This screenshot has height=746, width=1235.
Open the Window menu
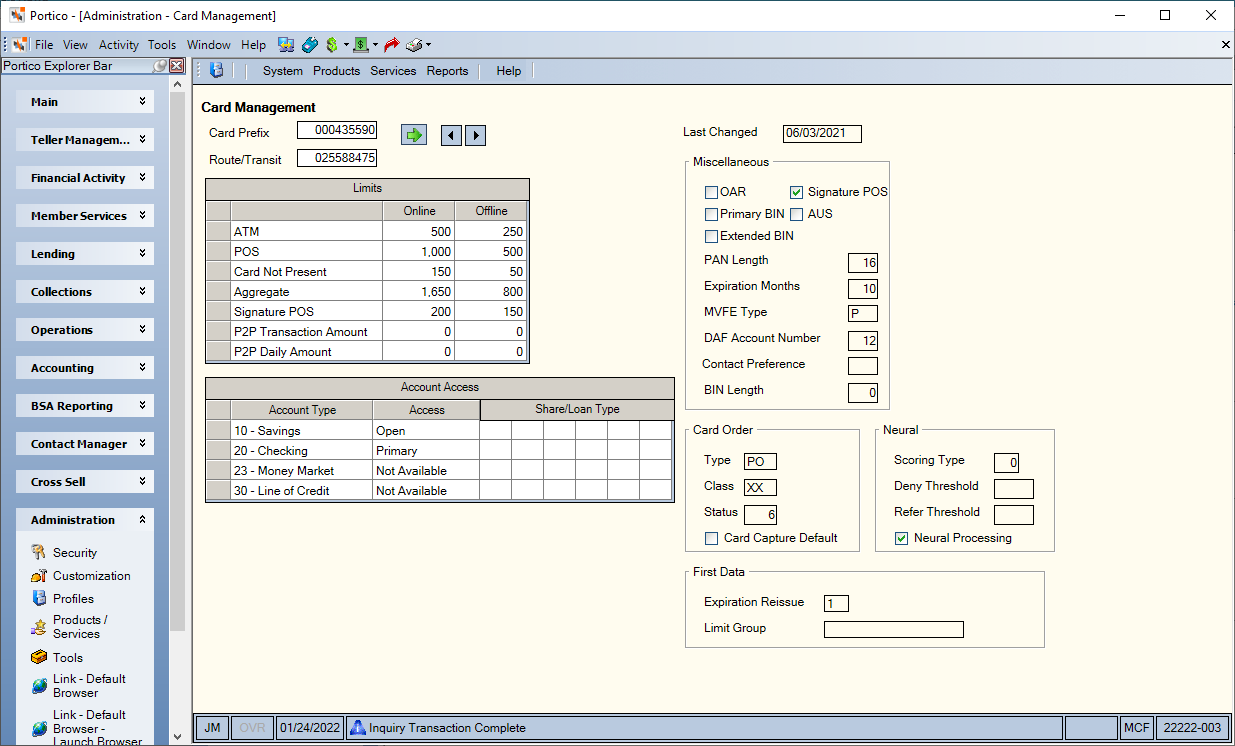[x=208, y=45]
